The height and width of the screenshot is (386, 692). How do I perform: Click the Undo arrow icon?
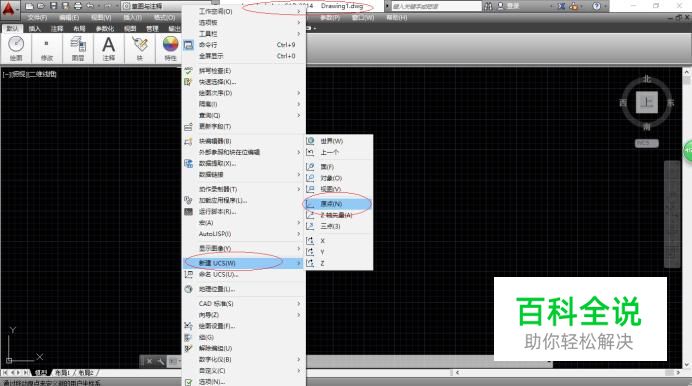90,6
